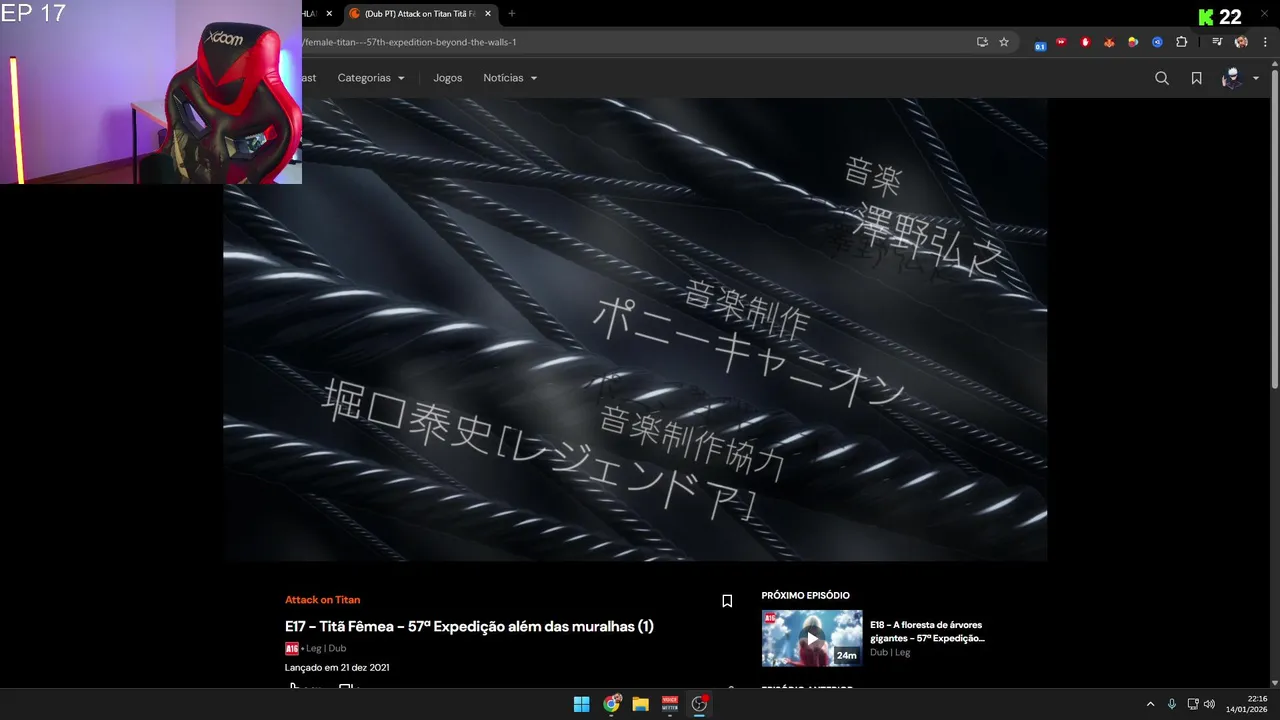
Task: Expand the Notícias dropdown menu
Action: tap(510, 78)
